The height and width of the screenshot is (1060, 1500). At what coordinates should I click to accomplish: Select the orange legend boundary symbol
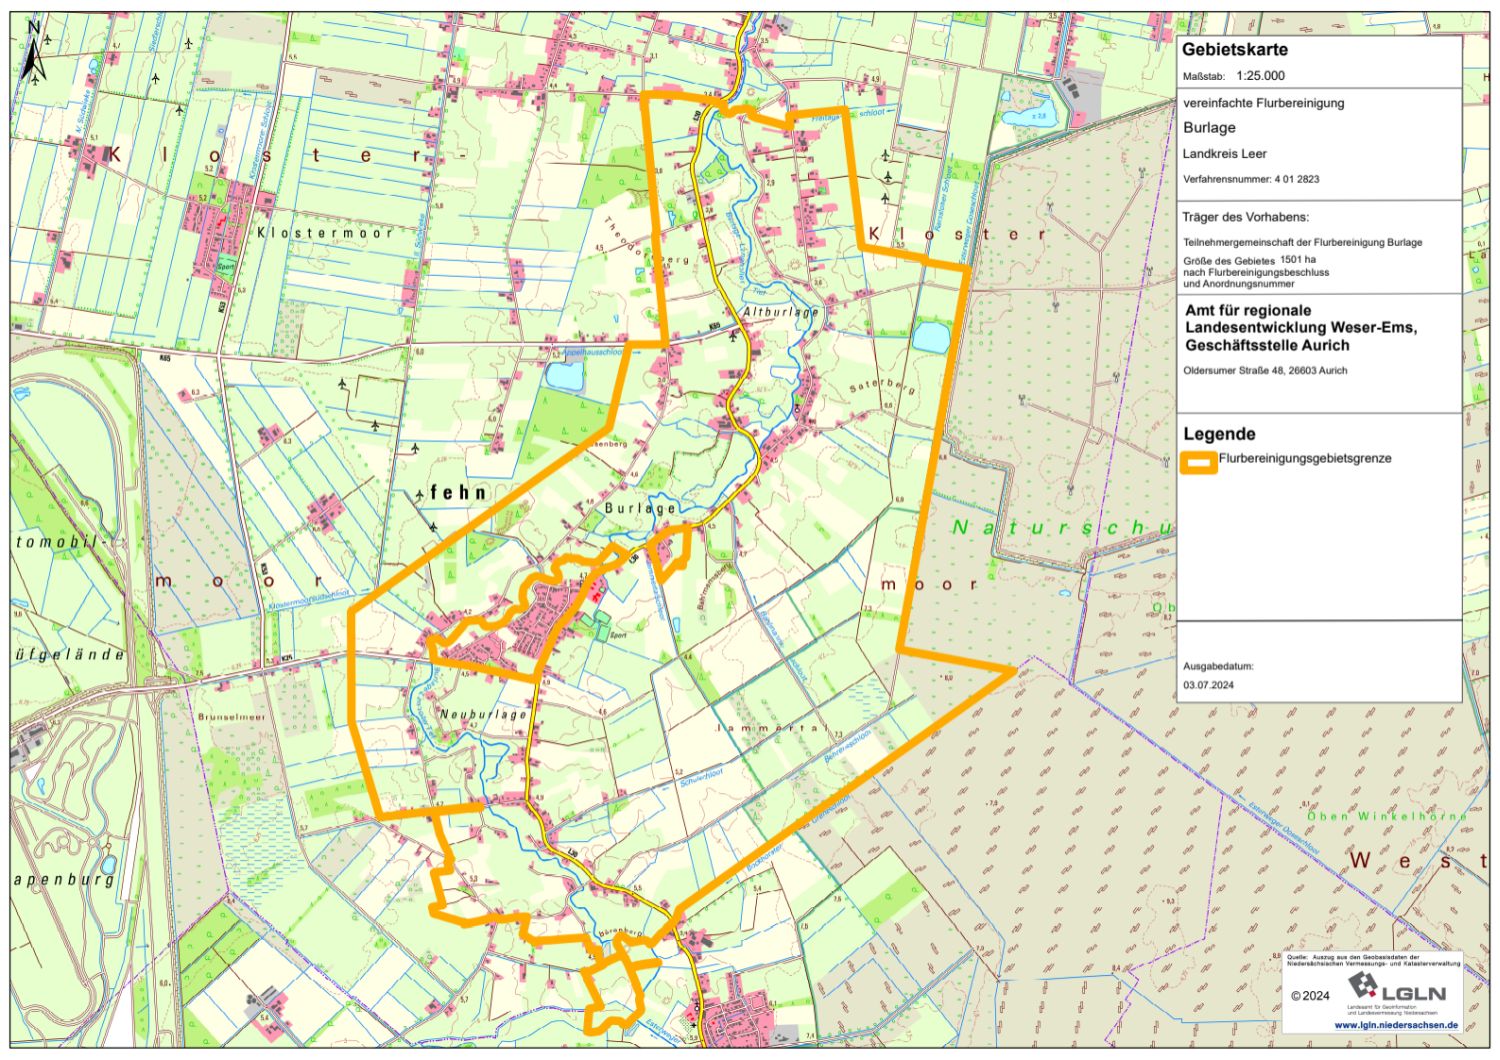[1198, 462]
